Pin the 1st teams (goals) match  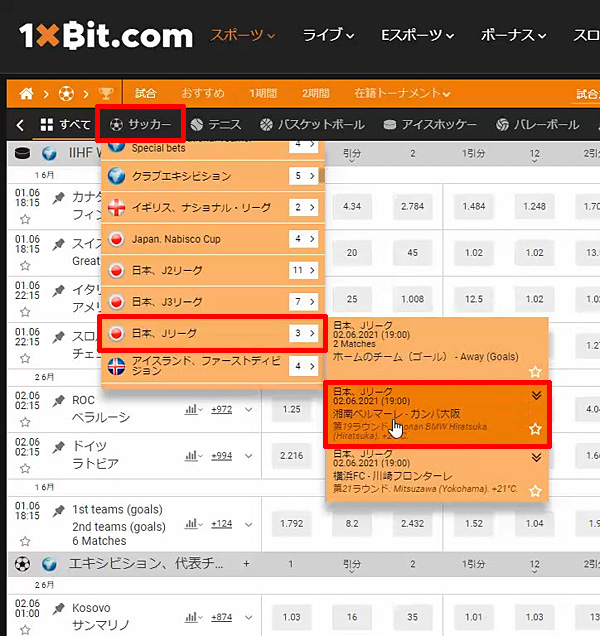click(58, 511)
